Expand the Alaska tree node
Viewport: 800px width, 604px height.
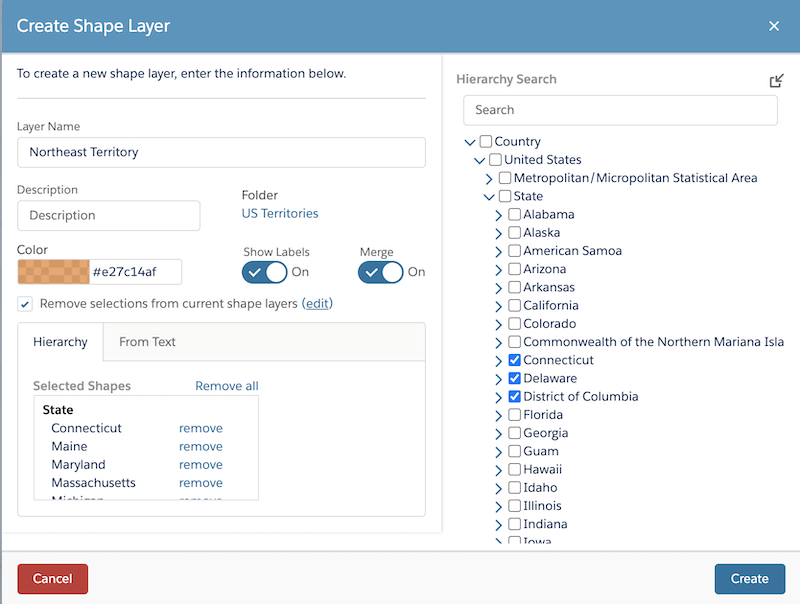498,234
